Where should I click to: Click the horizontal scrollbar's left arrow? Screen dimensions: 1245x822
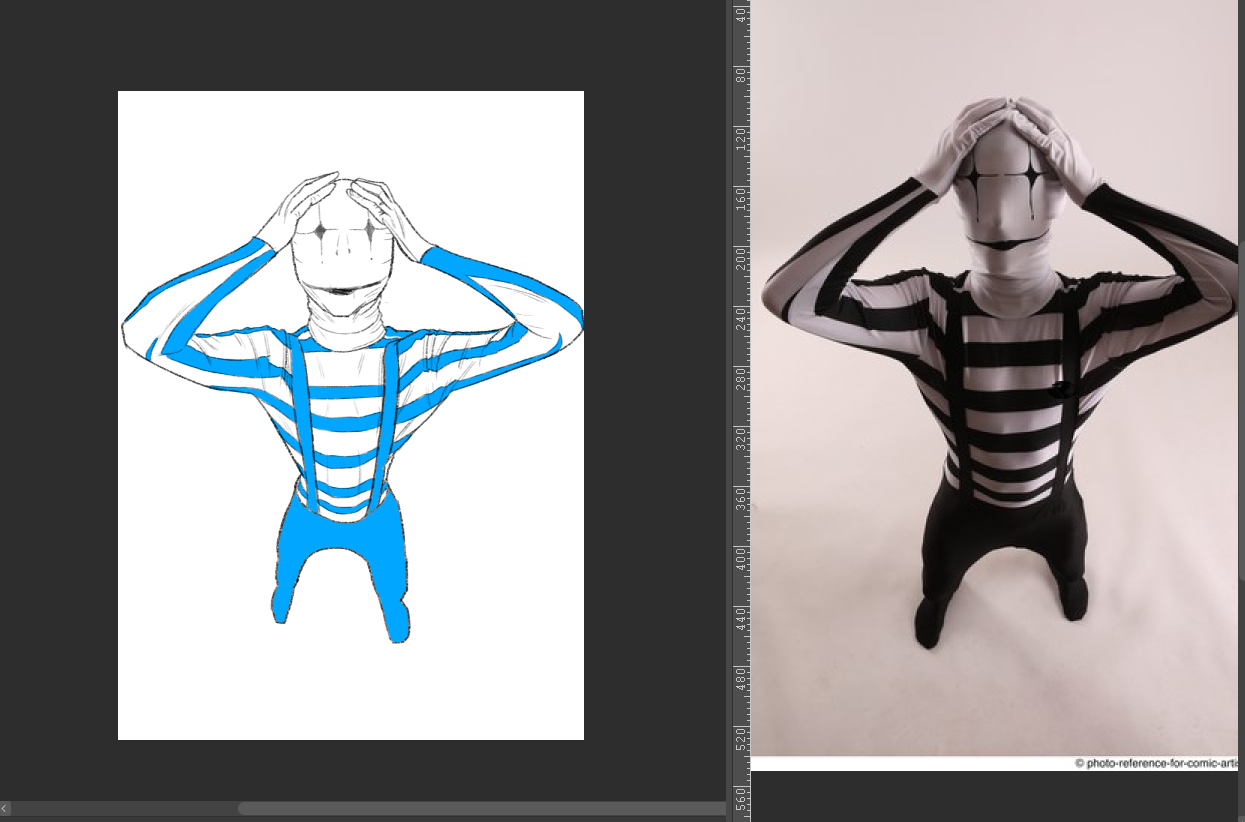click(x=5, y=808)
